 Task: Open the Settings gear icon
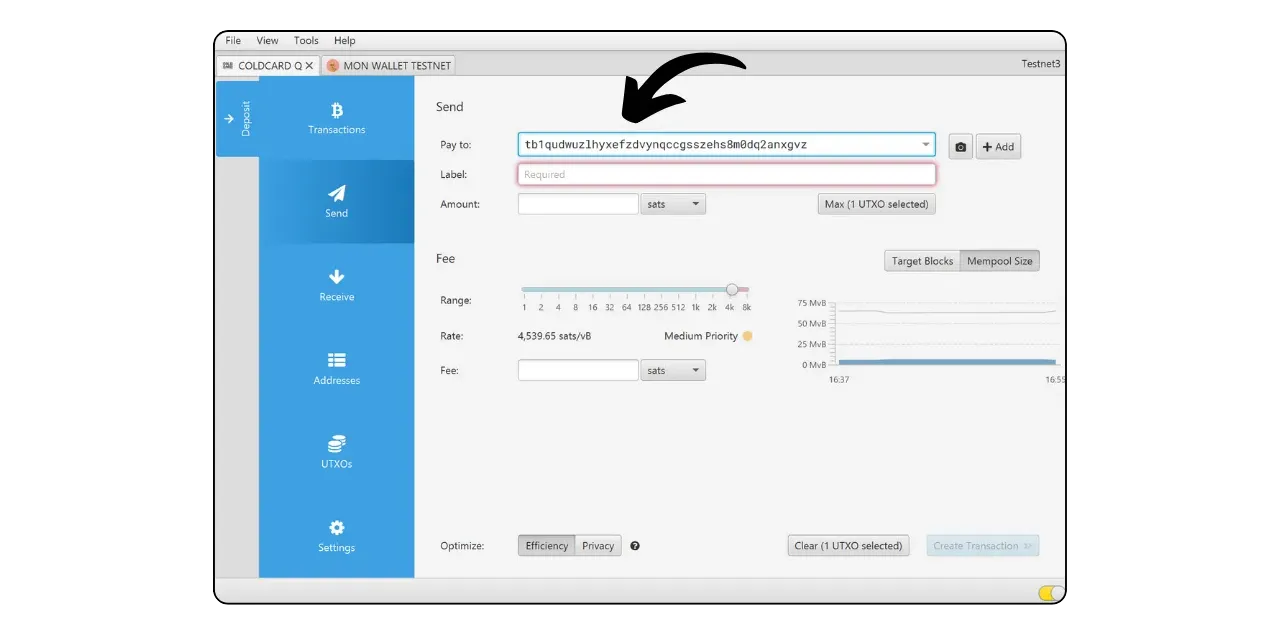coord(336,528)
